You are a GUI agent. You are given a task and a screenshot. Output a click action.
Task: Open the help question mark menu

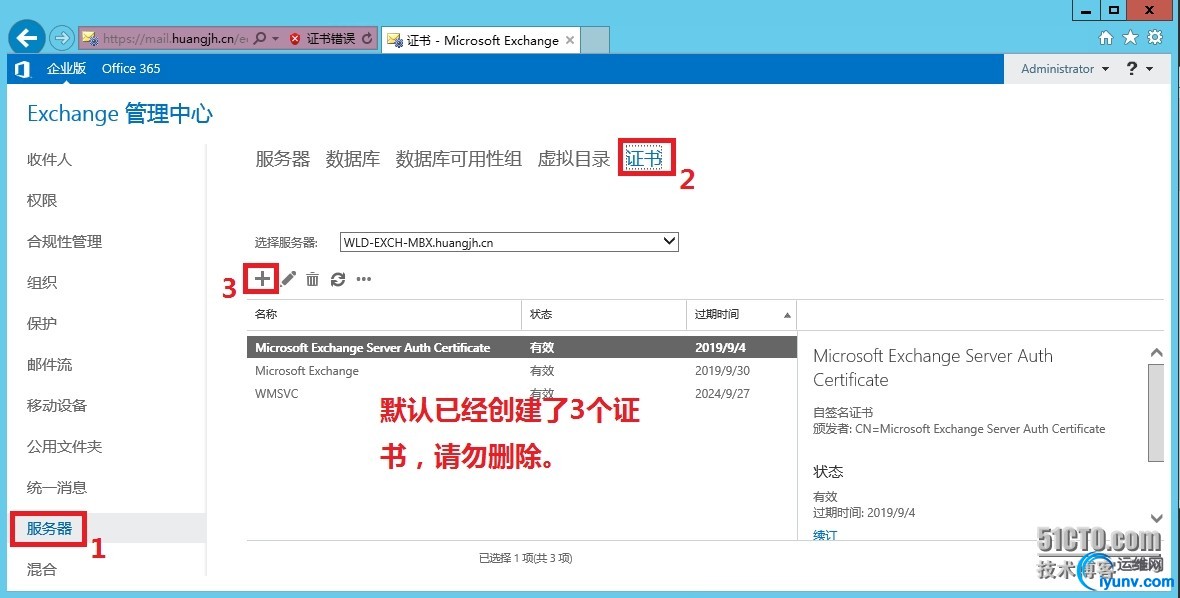tap(1139, 68)
